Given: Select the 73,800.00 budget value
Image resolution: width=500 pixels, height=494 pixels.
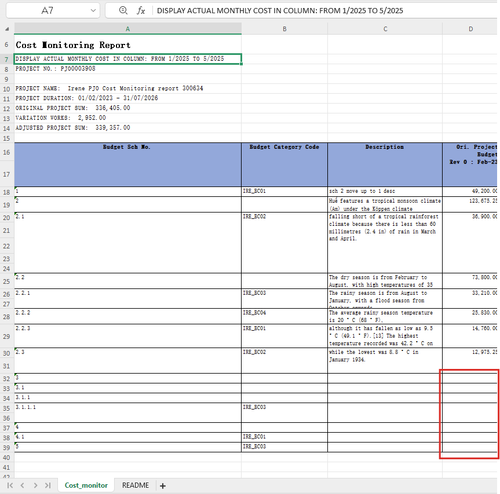Looking at the screenshot, I should (x=470, y=281).
